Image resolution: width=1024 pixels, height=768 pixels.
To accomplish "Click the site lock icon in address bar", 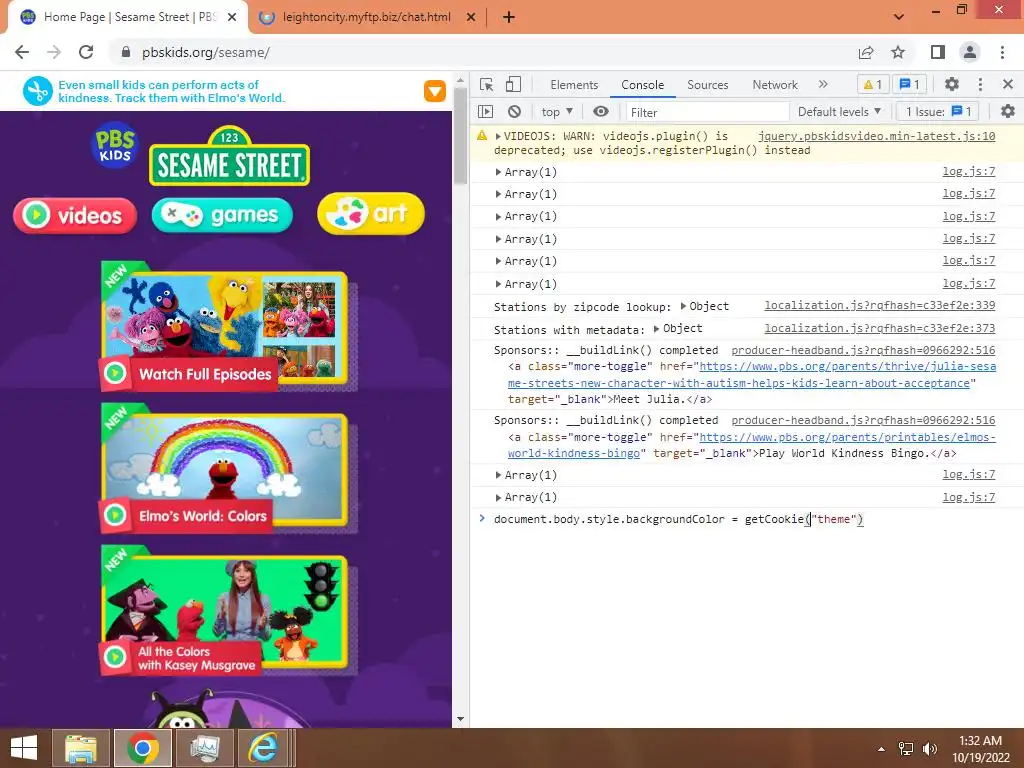I will tap(126, 52).
